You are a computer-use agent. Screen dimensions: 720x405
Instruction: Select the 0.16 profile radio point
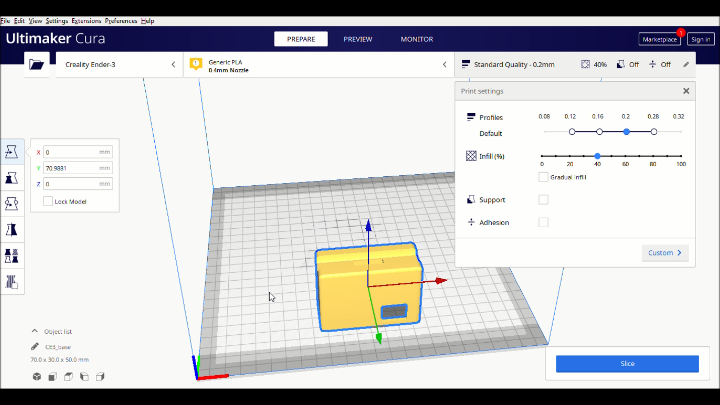click(x=599, y=132)
